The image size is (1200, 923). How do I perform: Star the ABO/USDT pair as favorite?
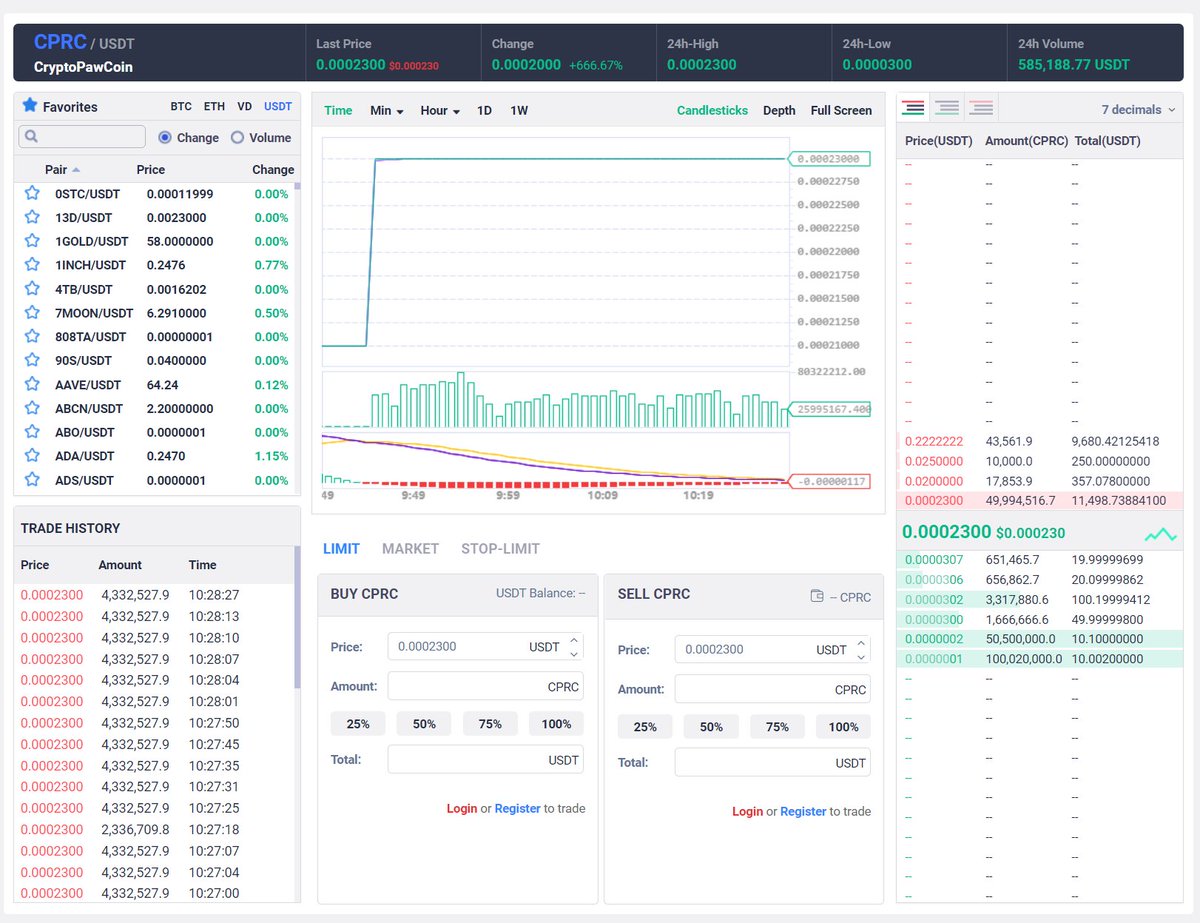[x=32, y=432]
